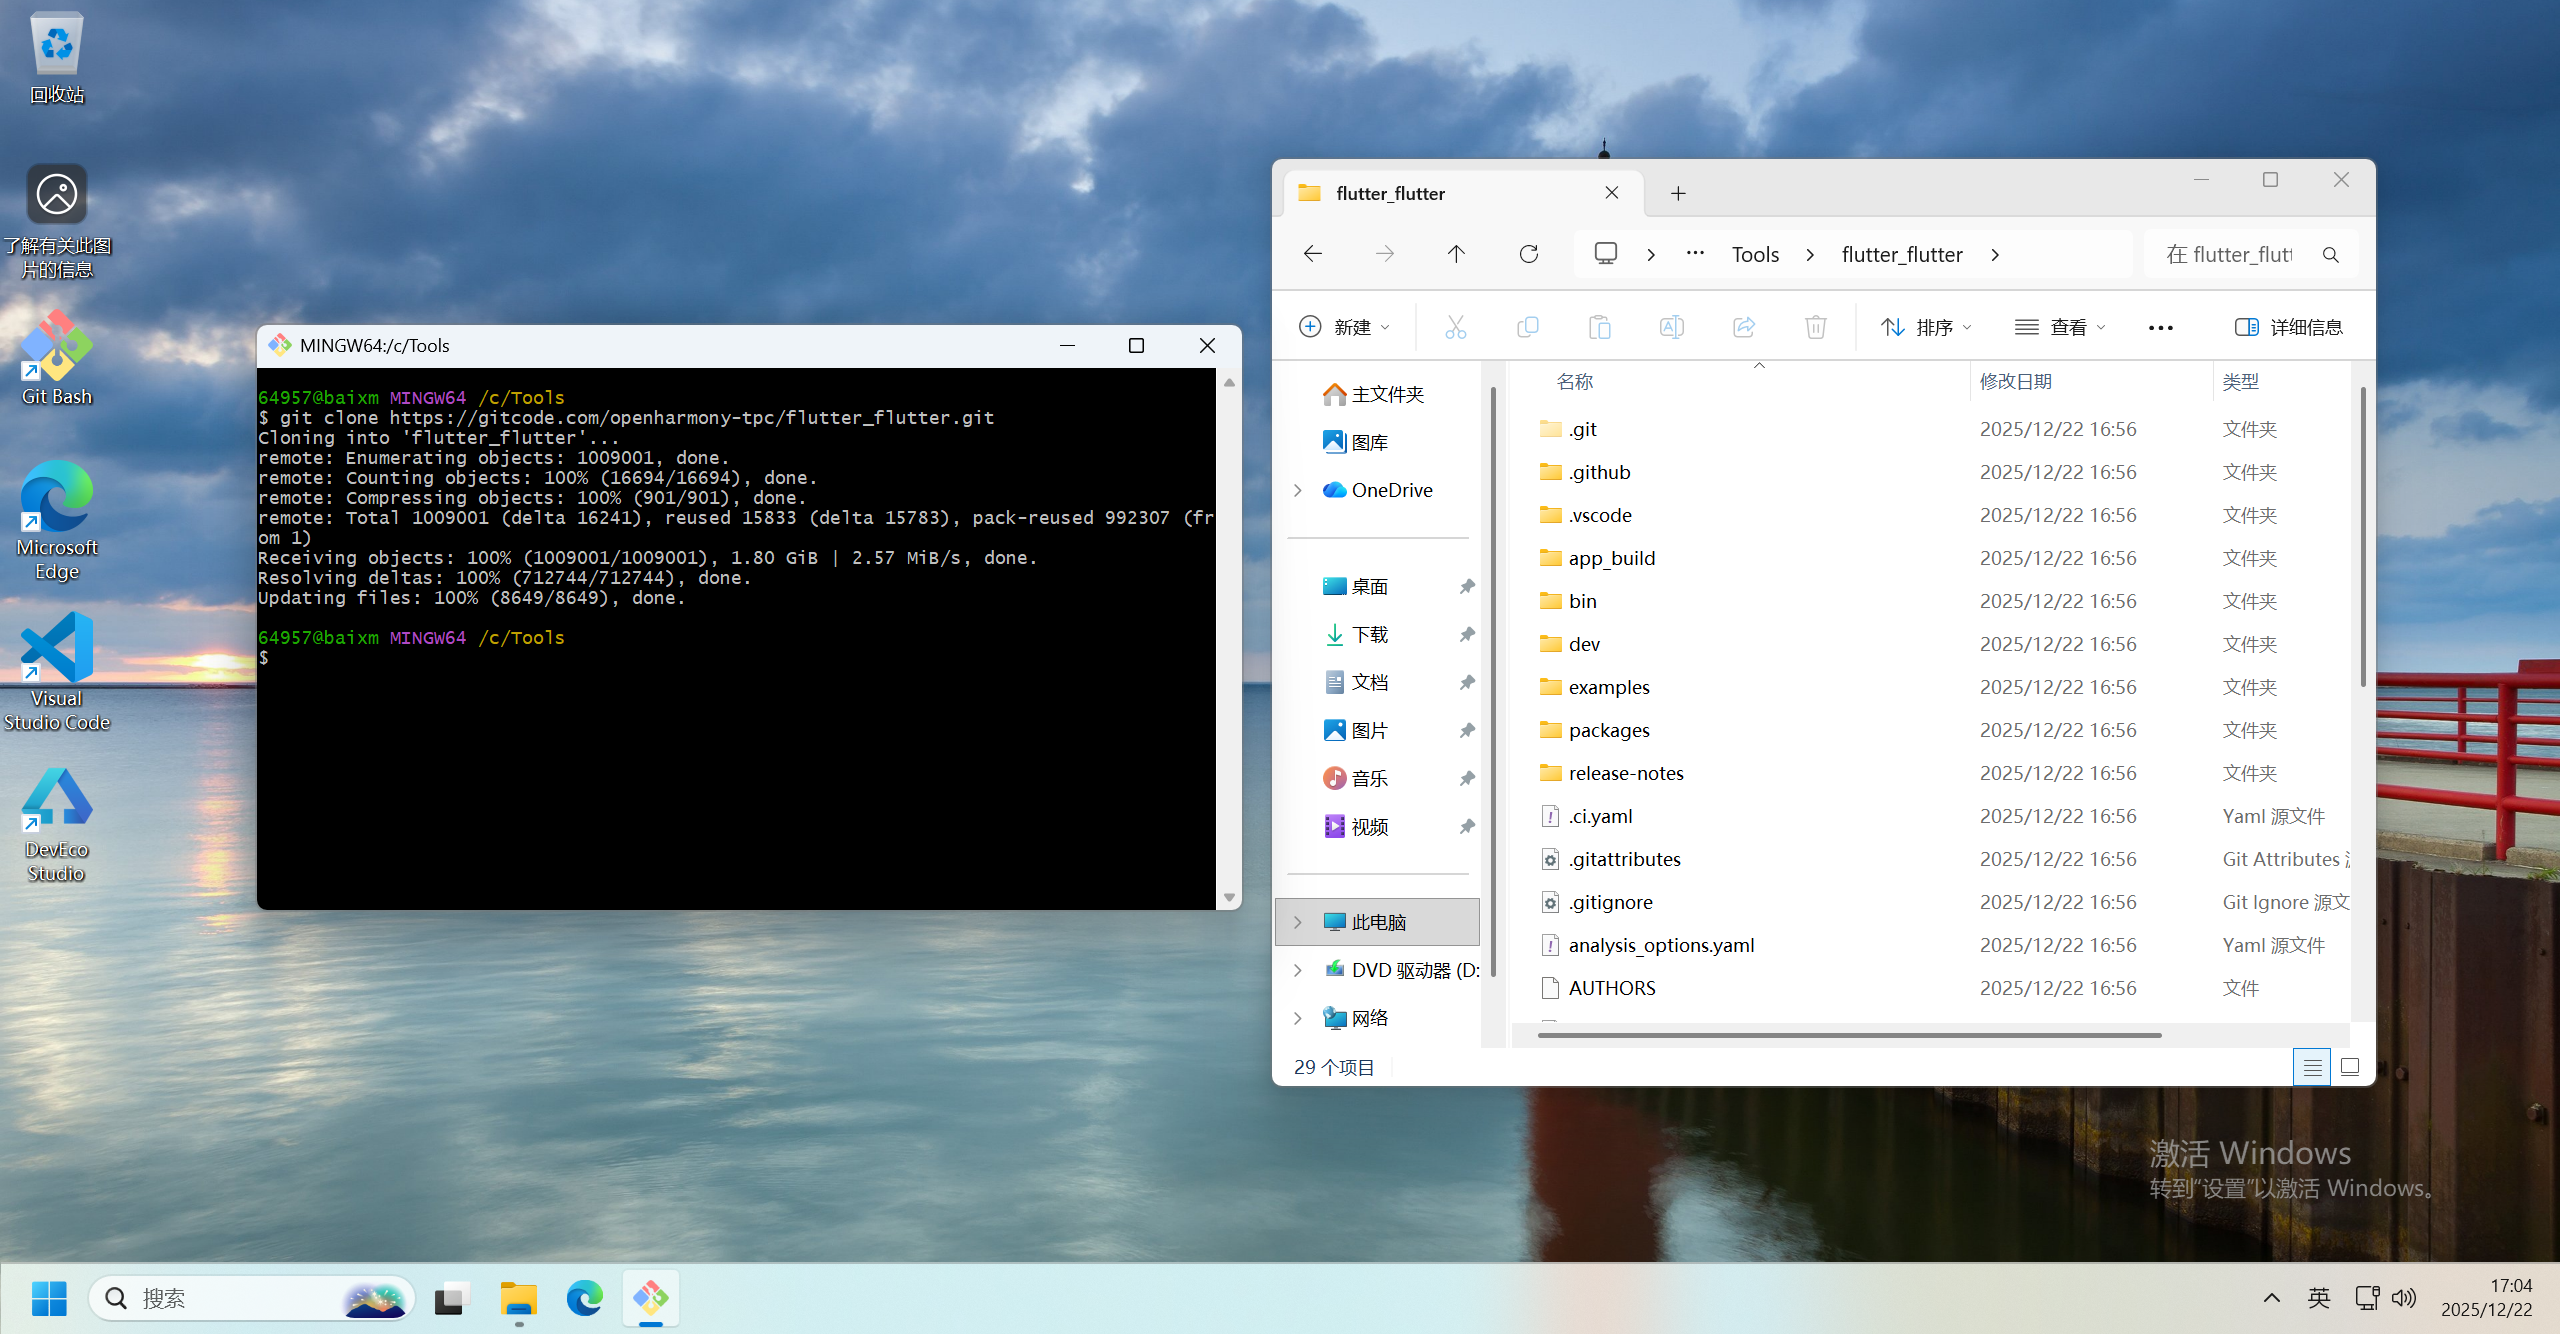
Task: Switch to details list view
Action: coord(2312,1067)
